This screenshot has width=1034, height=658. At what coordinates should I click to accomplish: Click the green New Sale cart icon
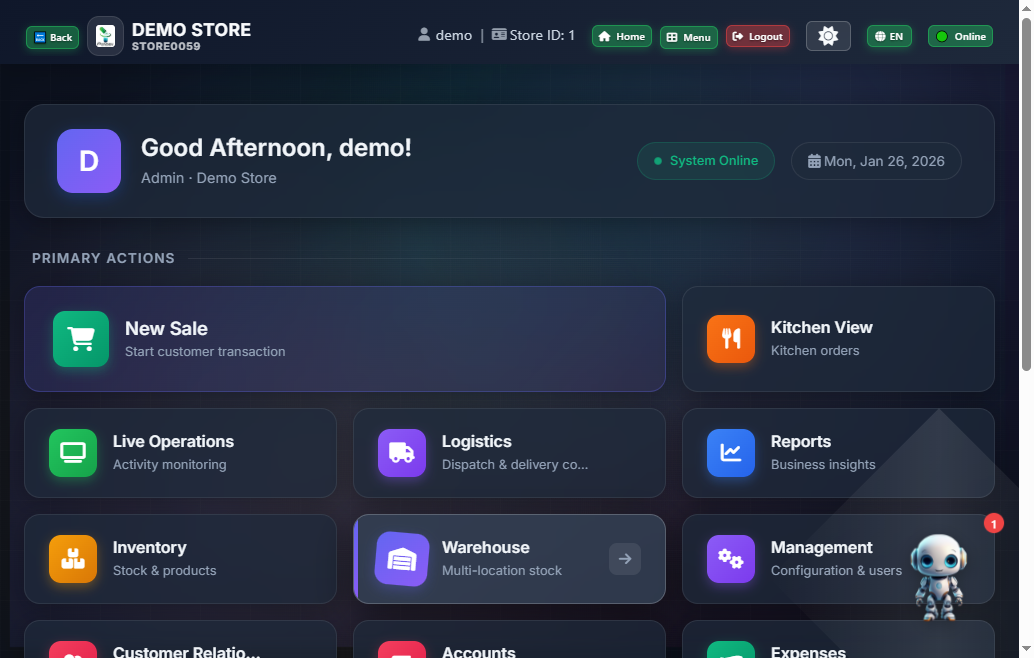pyautogui.click(x=81, y=339)
